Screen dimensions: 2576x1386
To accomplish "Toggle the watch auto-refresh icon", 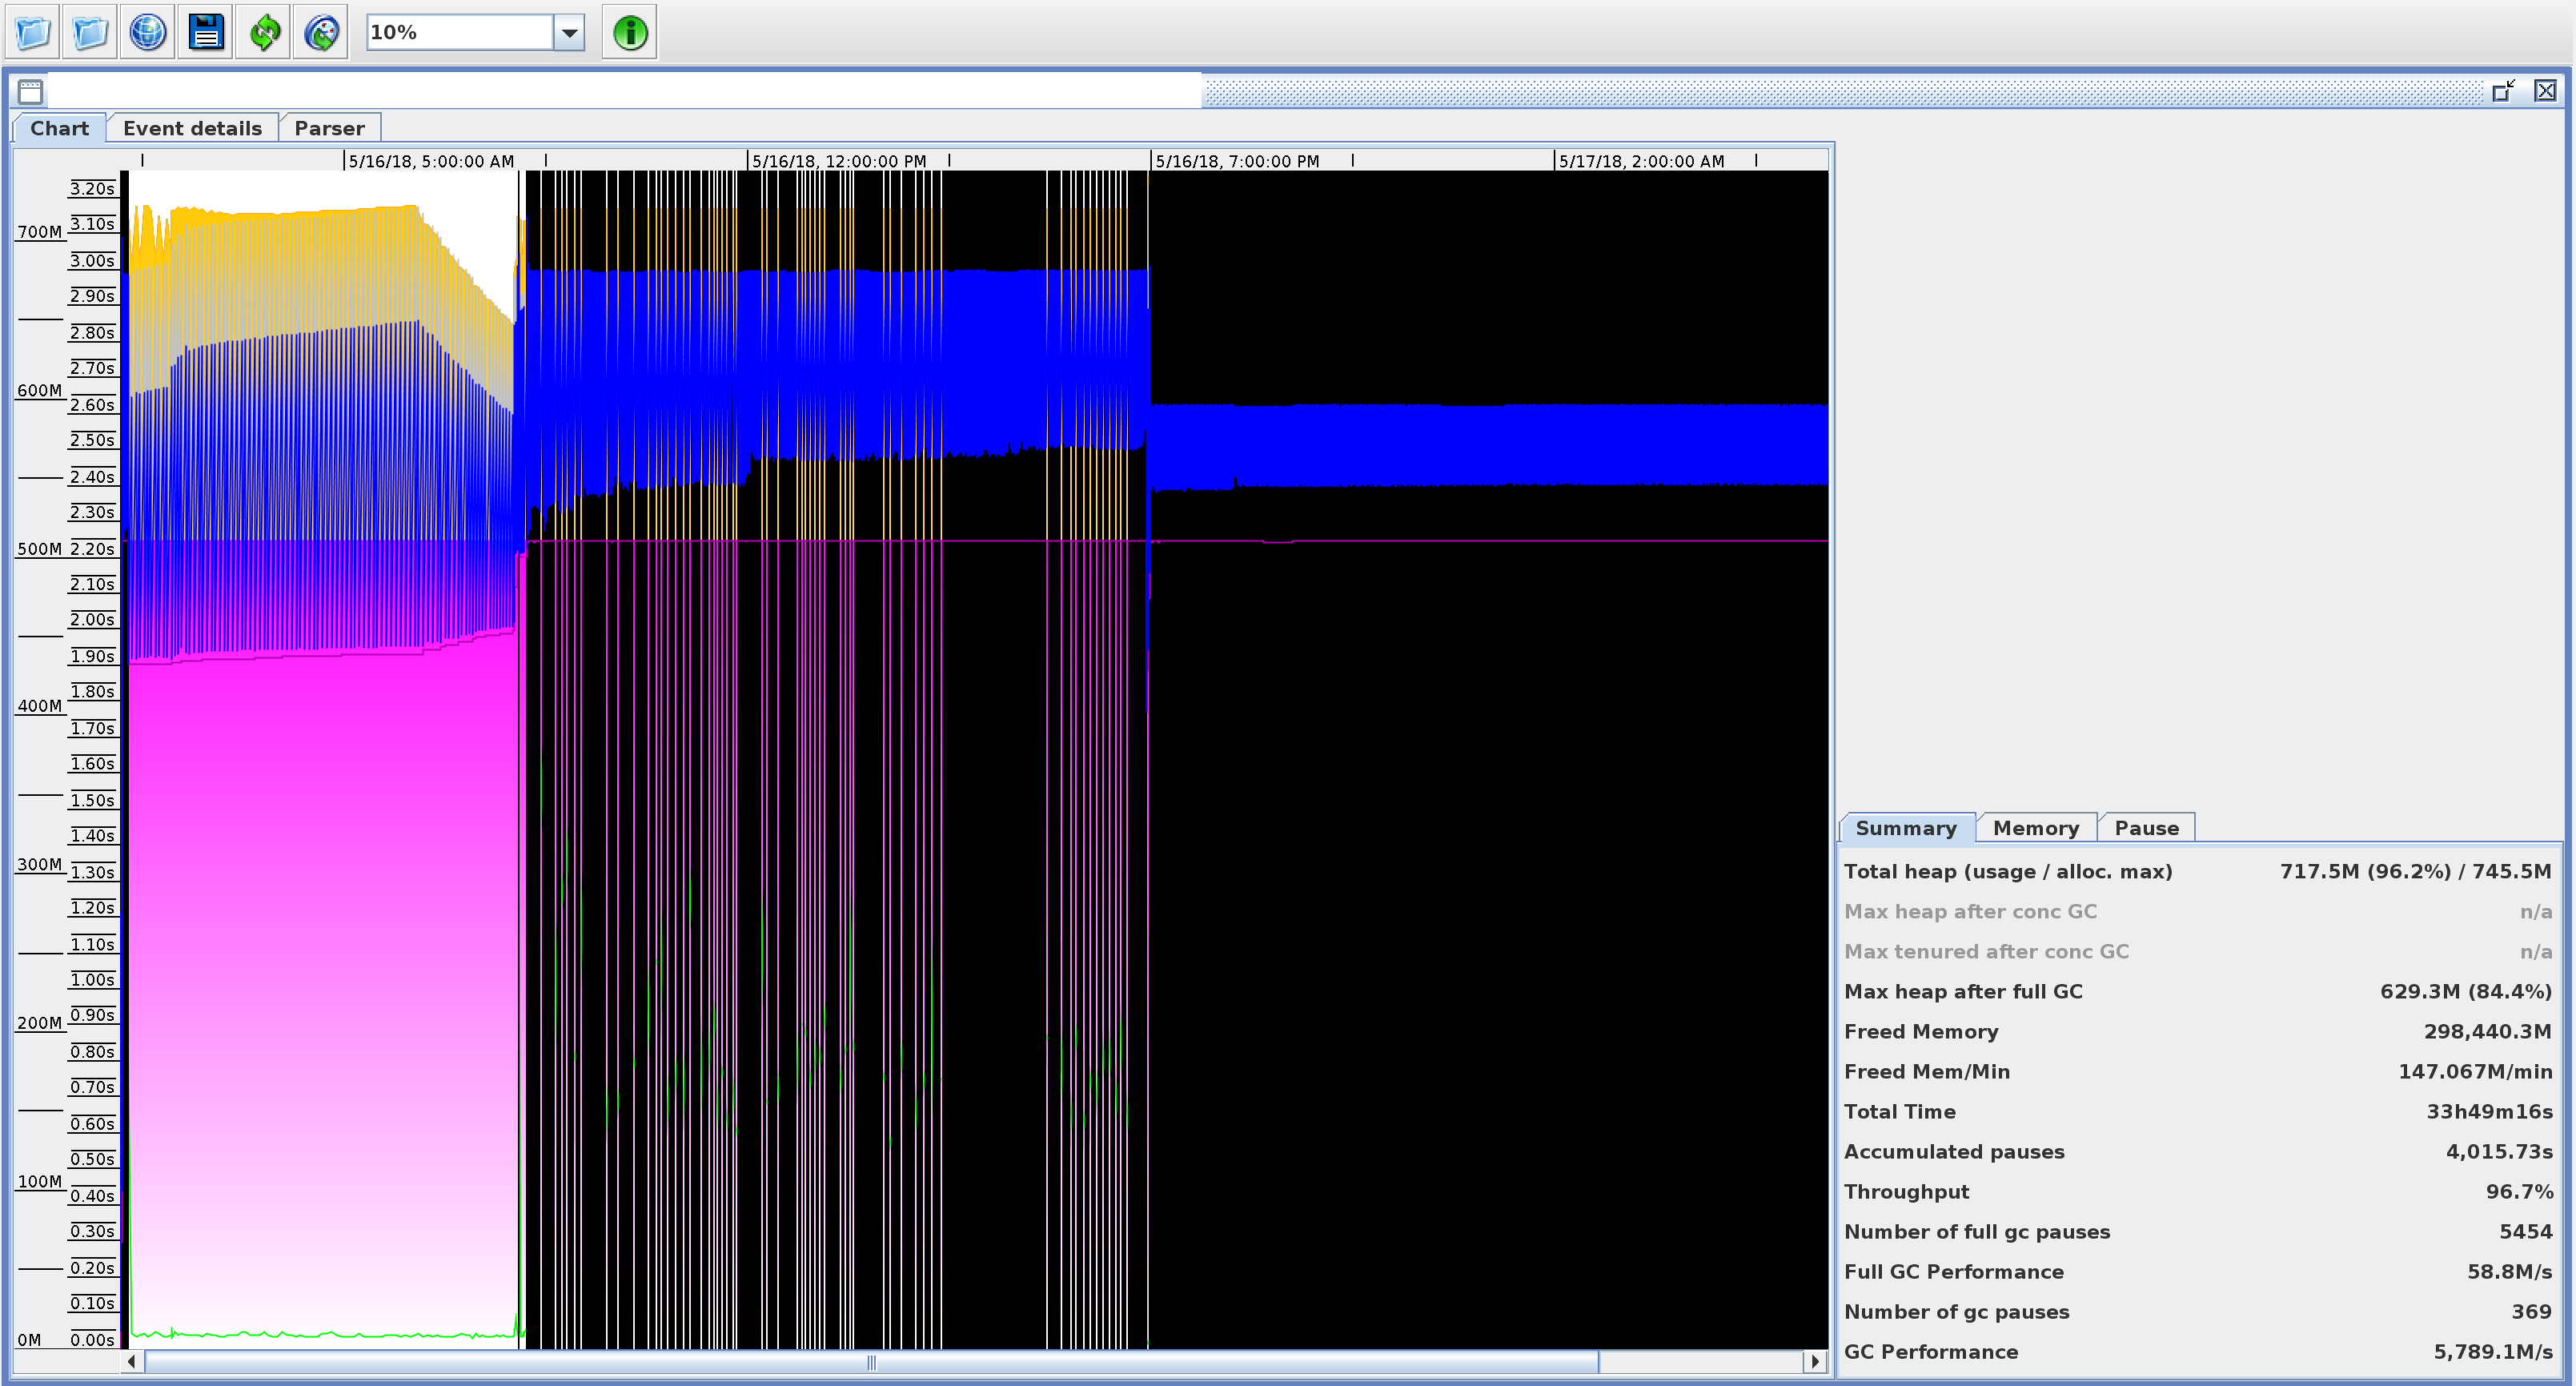I will point(321,32).
